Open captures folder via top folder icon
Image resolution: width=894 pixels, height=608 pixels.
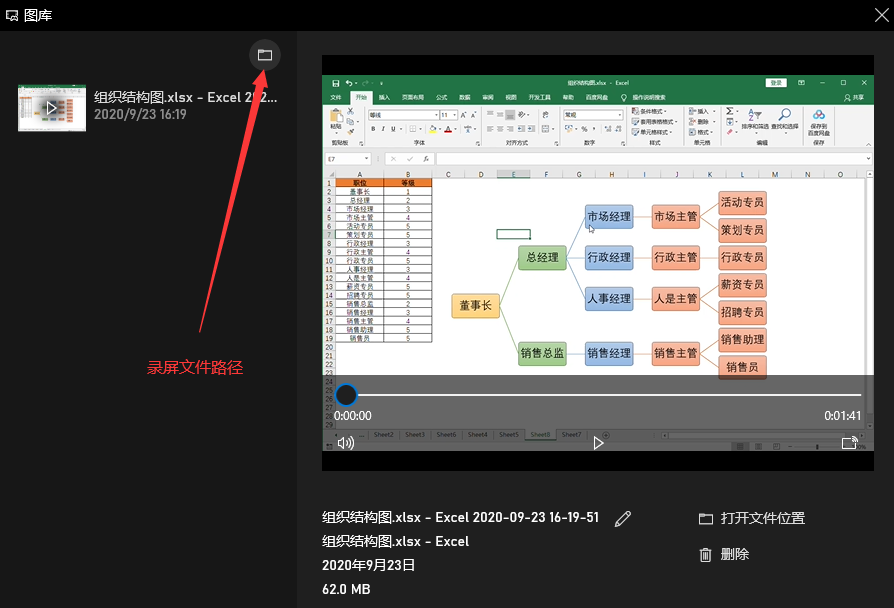265,55
